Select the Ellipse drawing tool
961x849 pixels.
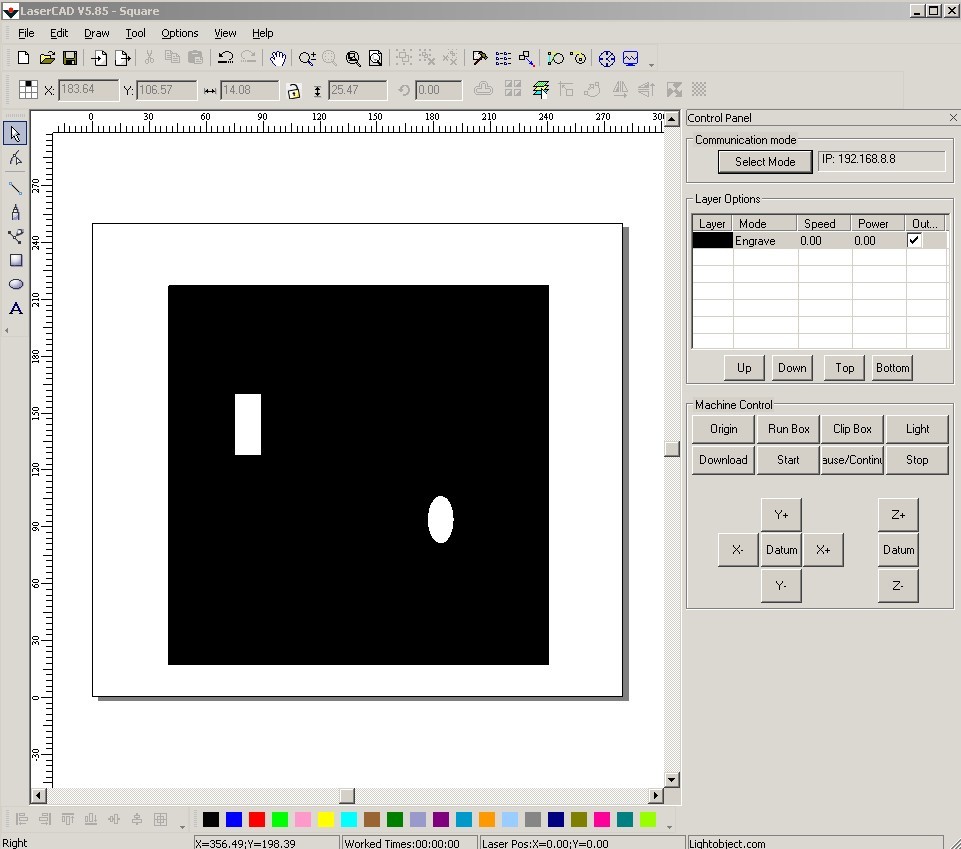pos(15,284)
